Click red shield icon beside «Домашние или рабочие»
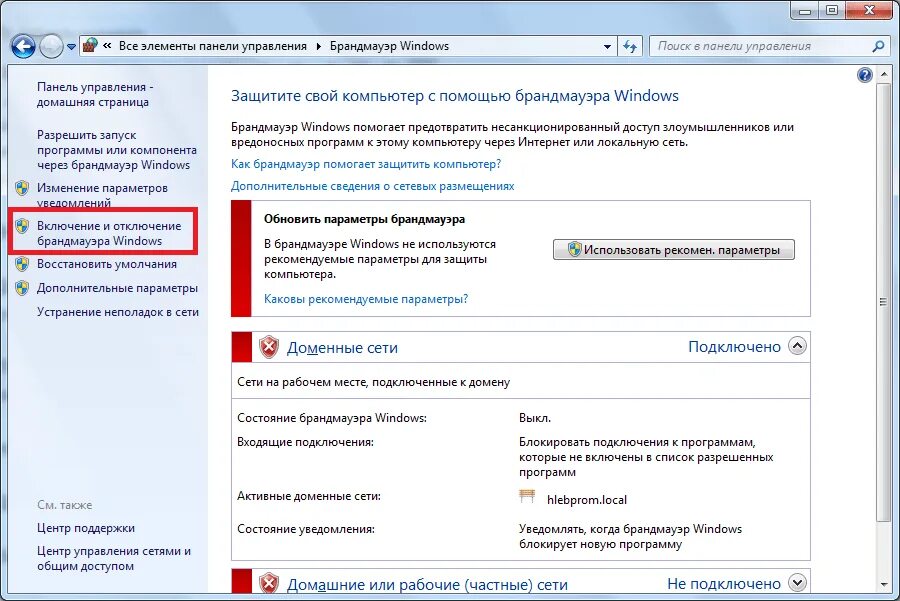 pos(269,583)
